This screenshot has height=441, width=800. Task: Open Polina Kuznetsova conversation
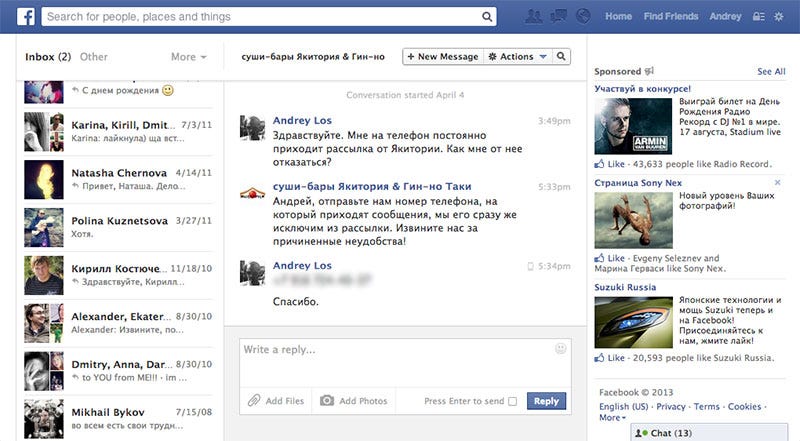pos(118,228)
